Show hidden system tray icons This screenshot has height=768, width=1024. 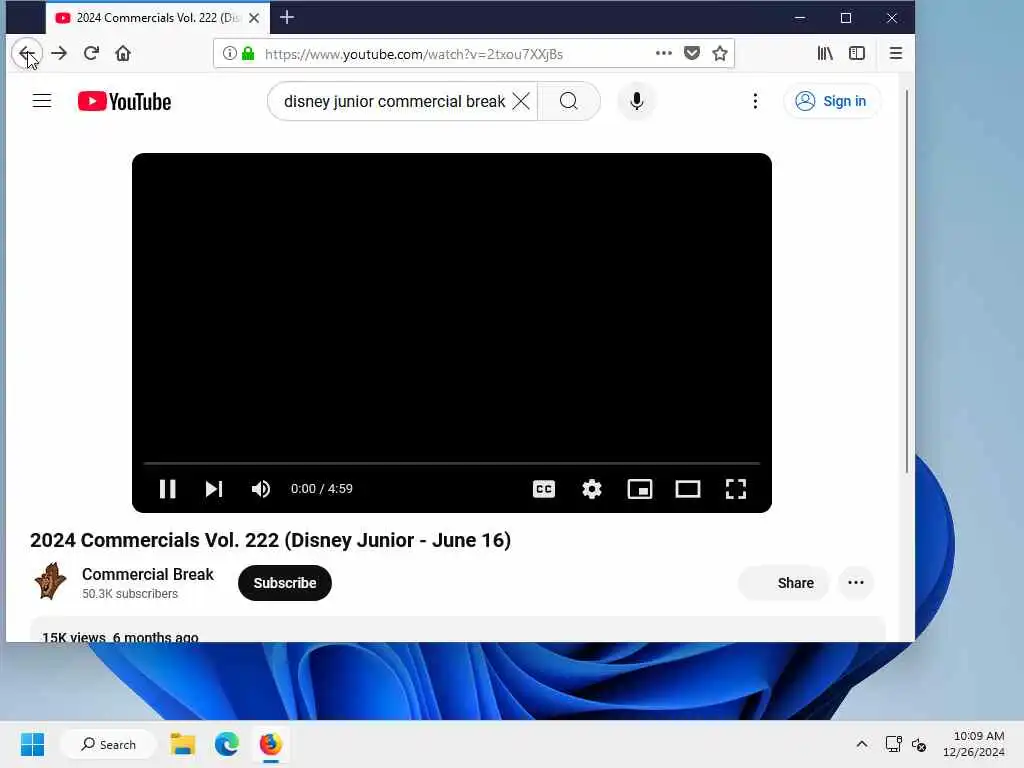click(x=862, y=744)
